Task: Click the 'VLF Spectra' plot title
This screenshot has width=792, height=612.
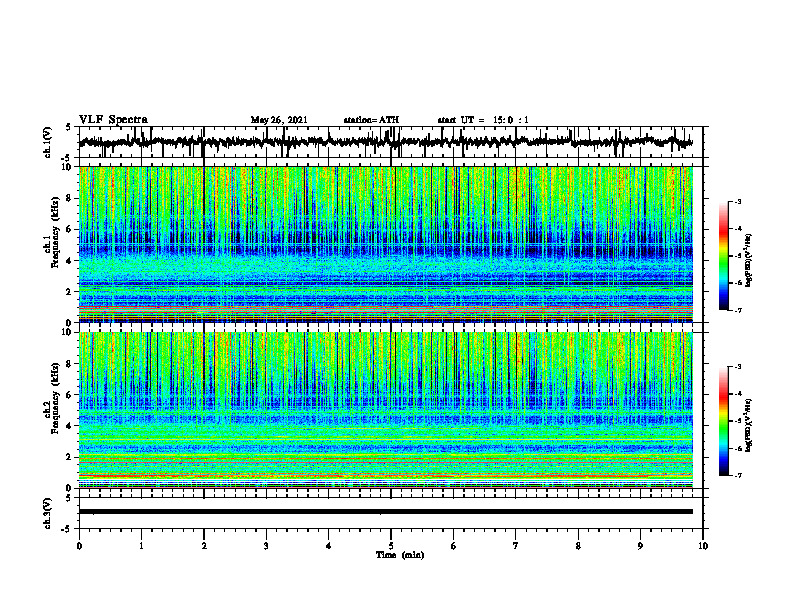Action: (113, 120)
